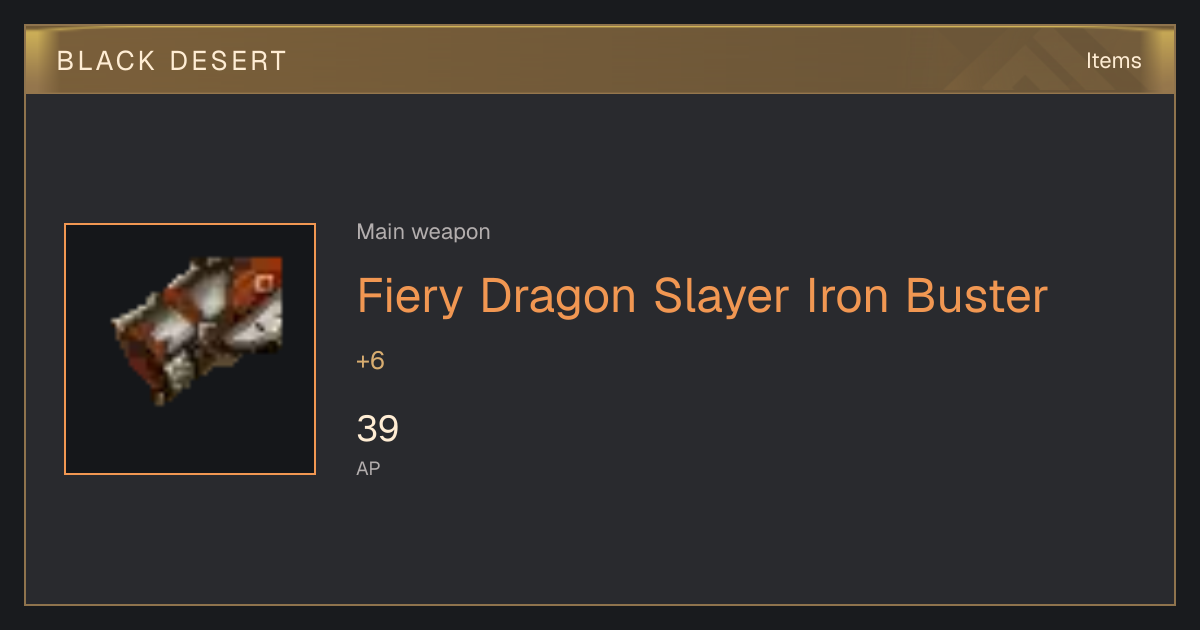Select the Fiery Dragon Slayer Iron Buster title
1200x630 pixels.
point(702,296)
